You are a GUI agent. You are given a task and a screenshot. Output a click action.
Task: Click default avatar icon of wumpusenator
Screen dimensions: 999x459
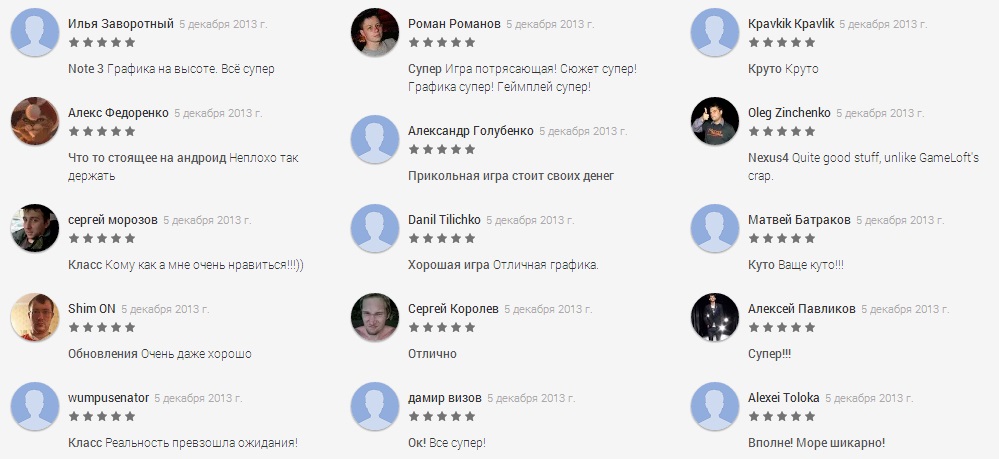[35, 406]
